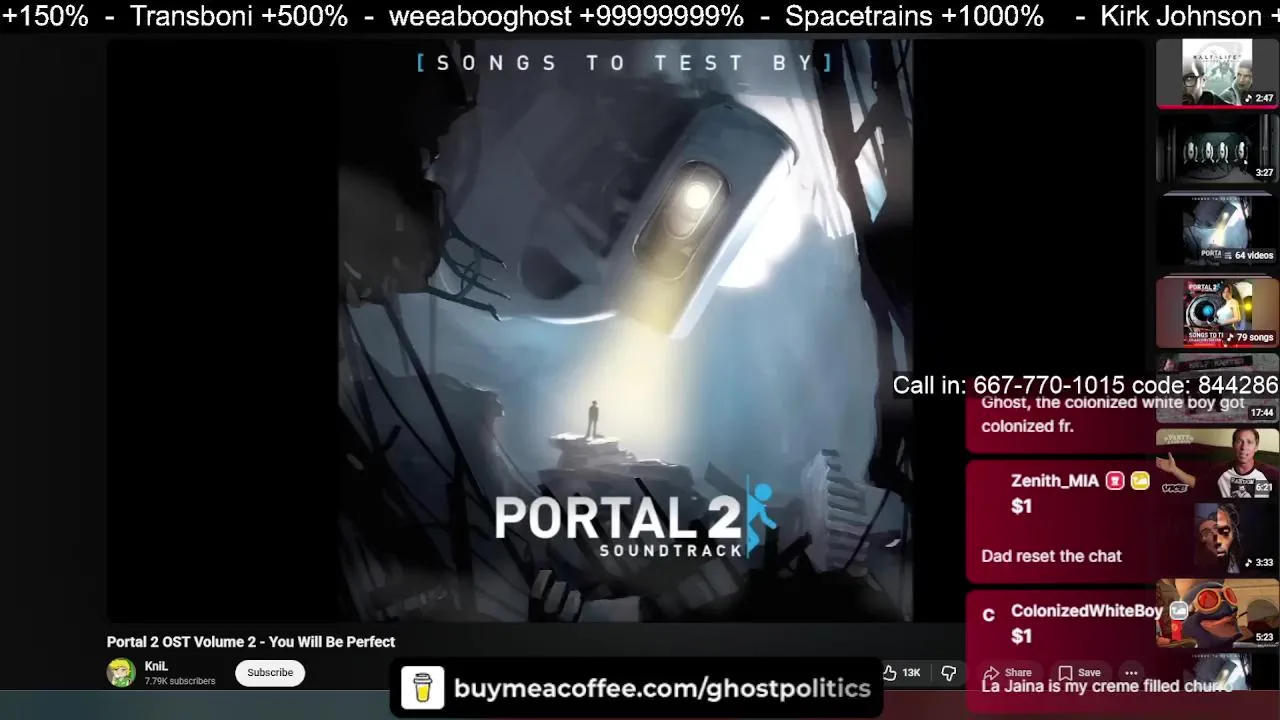Click the Buy Me a Coffee cup icon
1280x720 pixels.
[422, 688]
